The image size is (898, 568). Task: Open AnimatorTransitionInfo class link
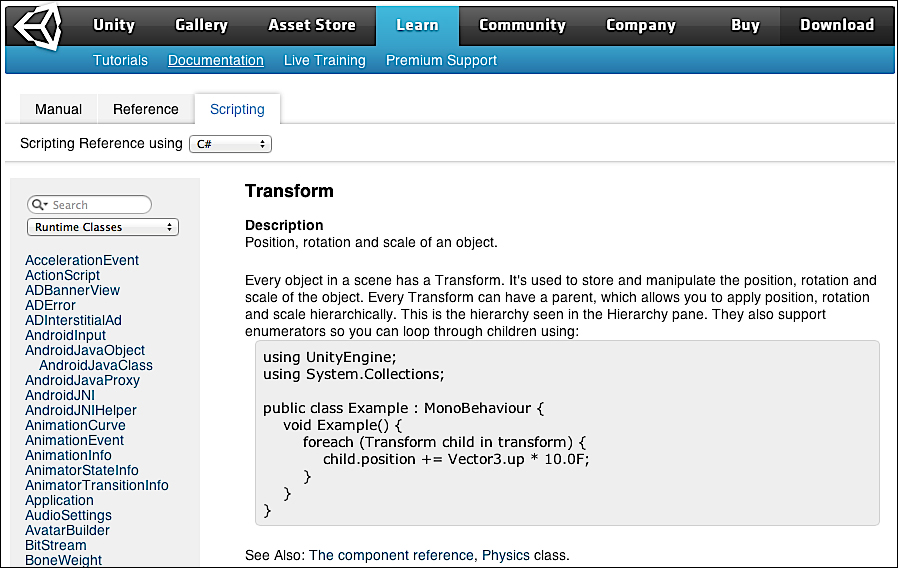point(97,485)
